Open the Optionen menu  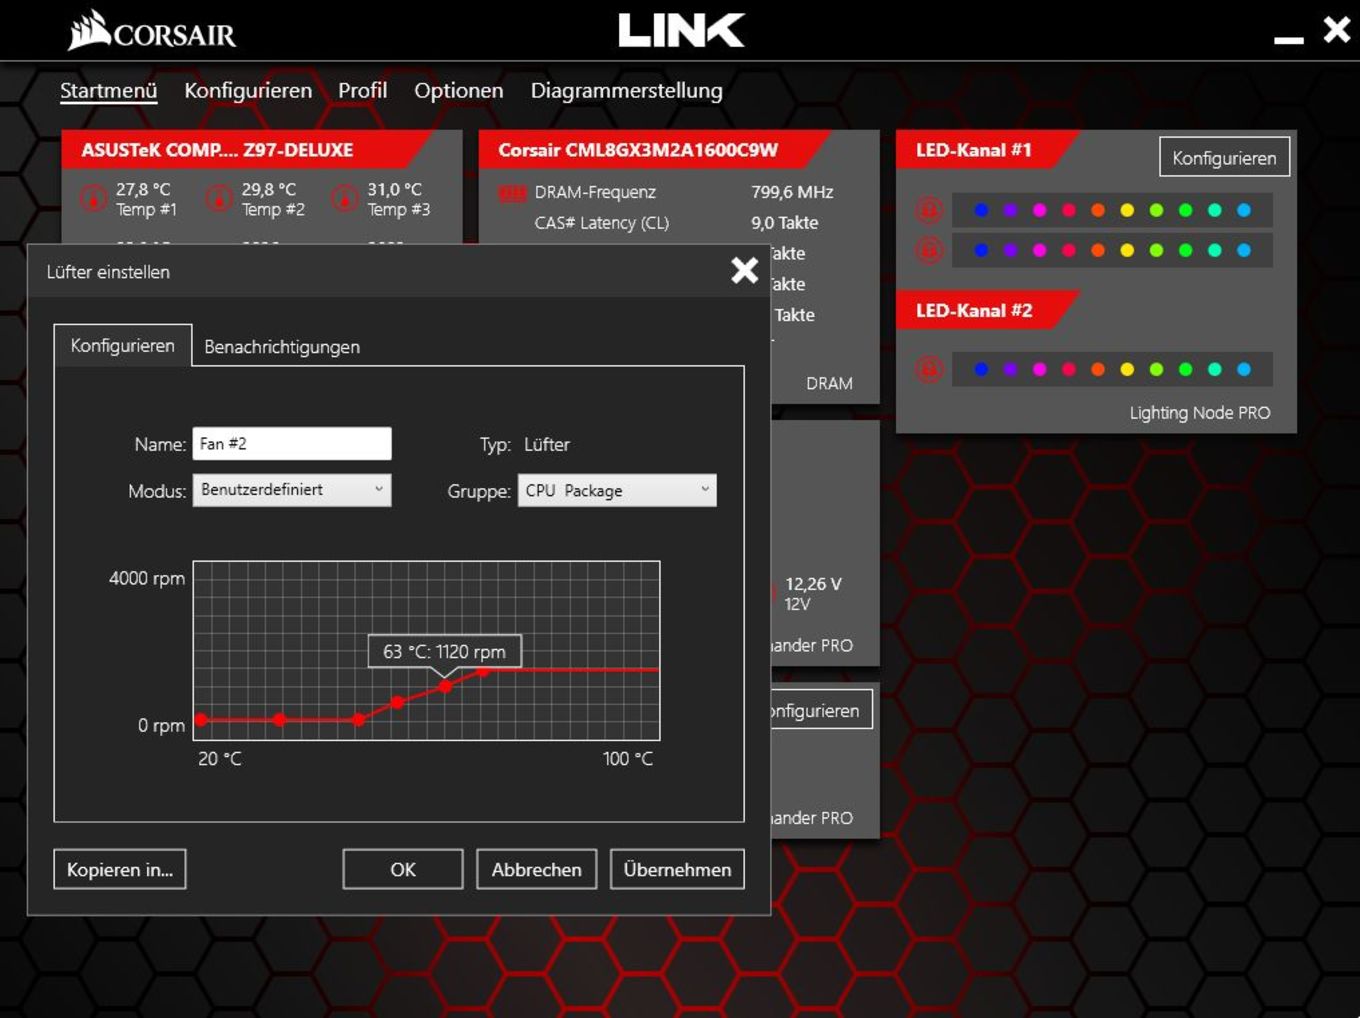[459, 90]
